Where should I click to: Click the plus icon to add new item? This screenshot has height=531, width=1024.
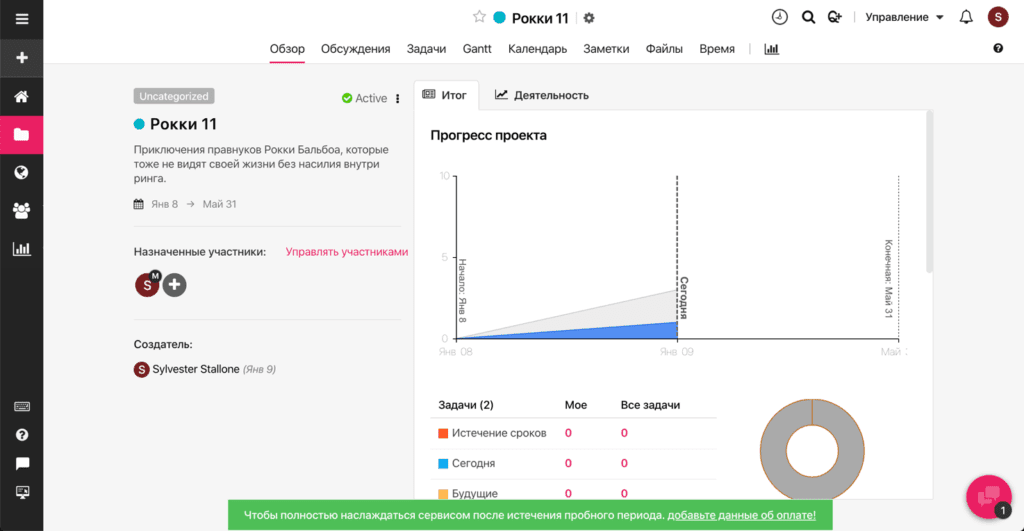coord(21,58)
